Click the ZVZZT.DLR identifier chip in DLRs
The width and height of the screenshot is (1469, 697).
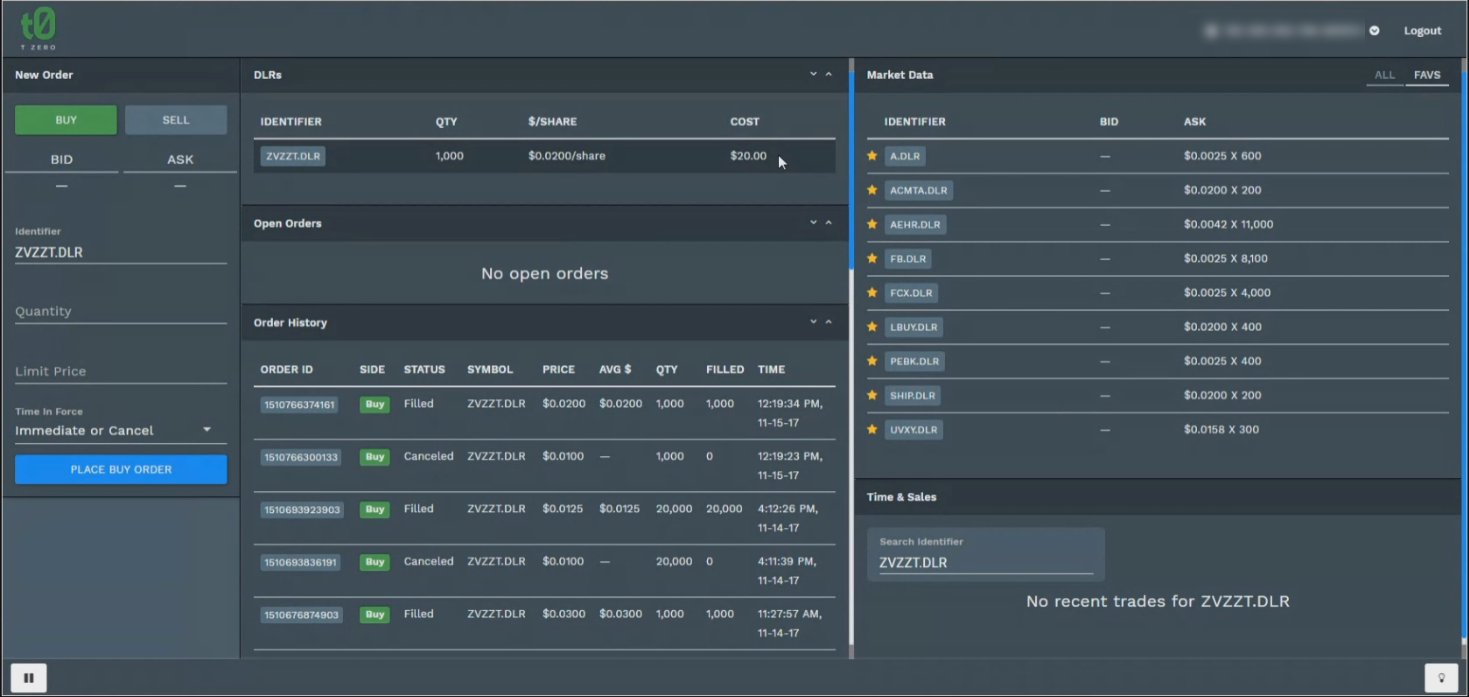pos(293,156)
